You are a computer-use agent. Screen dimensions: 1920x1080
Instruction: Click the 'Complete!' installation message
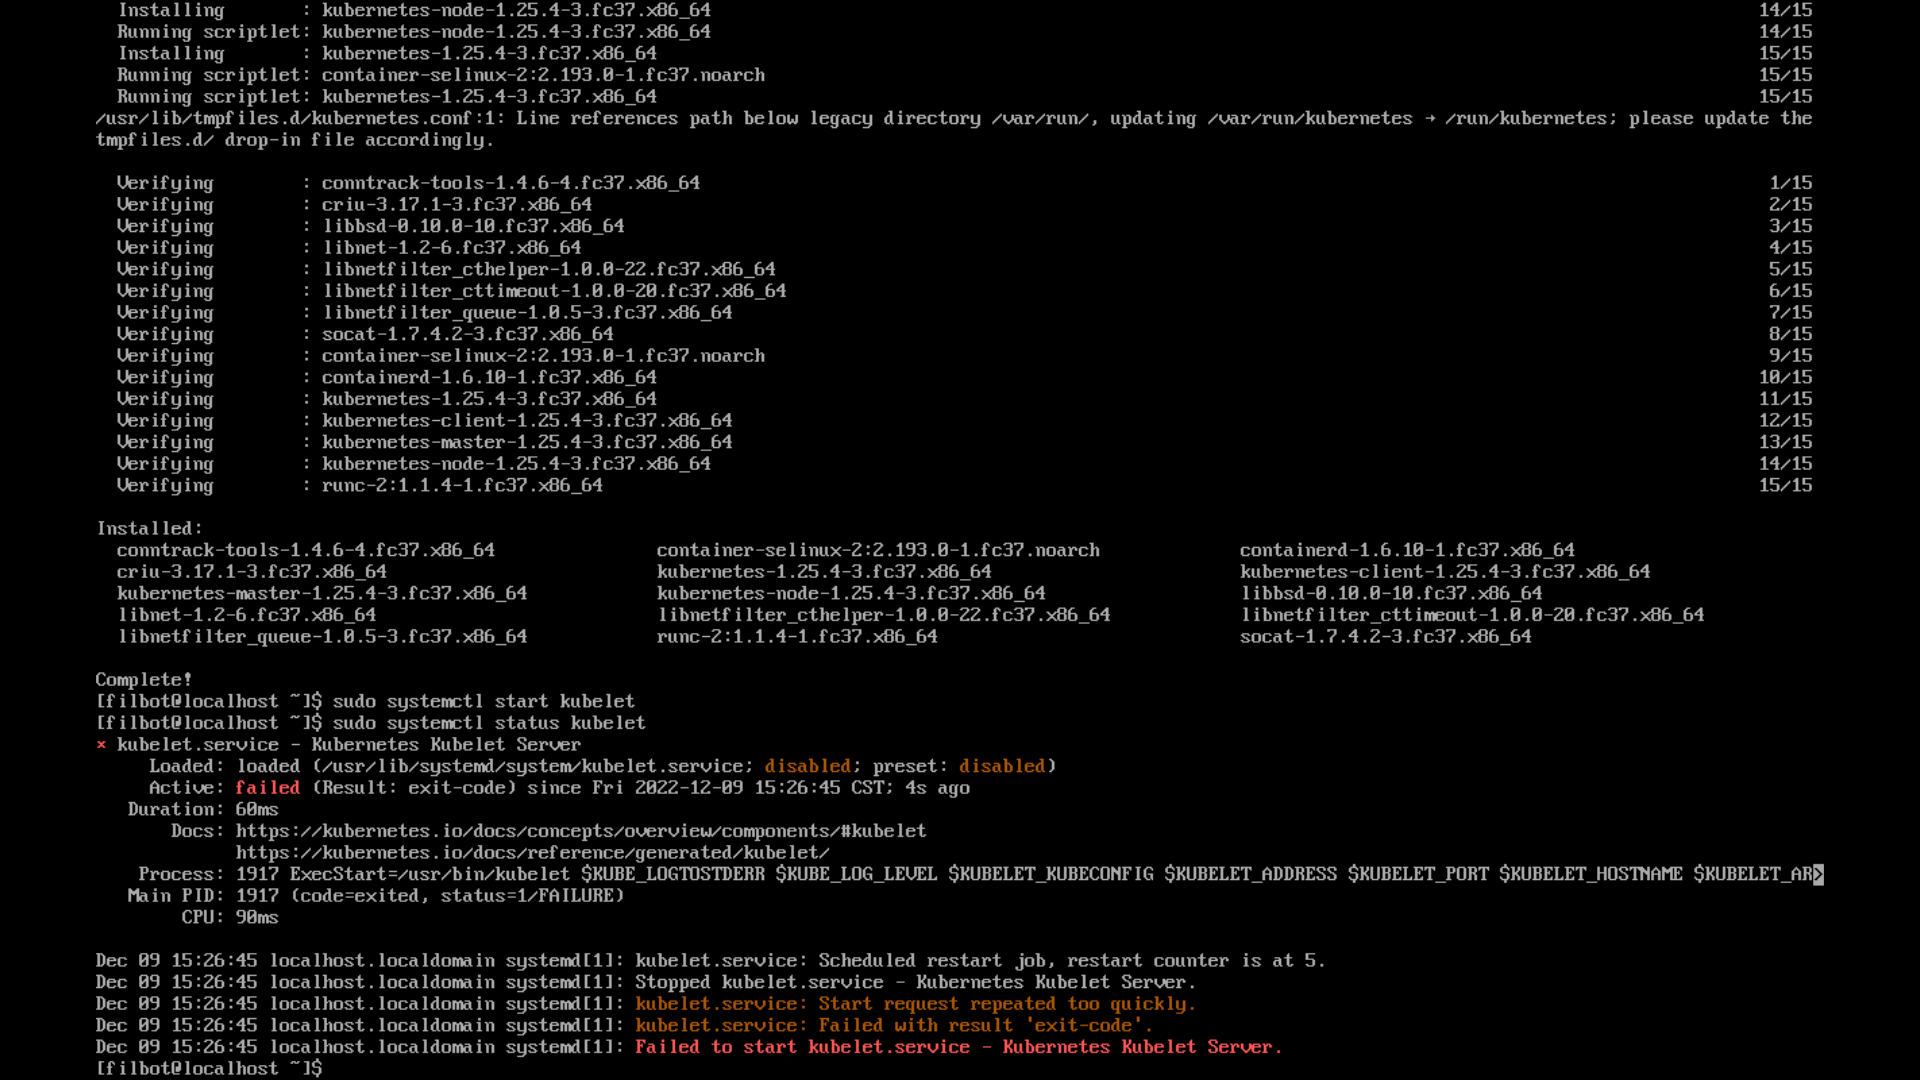click(x=143, y=680)
